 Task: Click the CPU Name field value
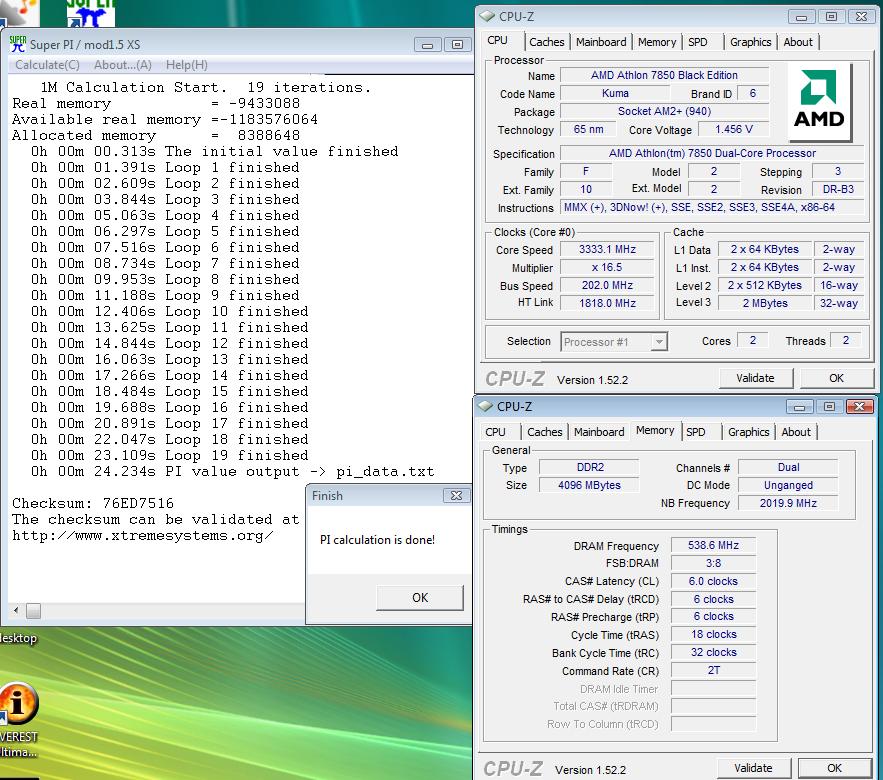[665, 75]
